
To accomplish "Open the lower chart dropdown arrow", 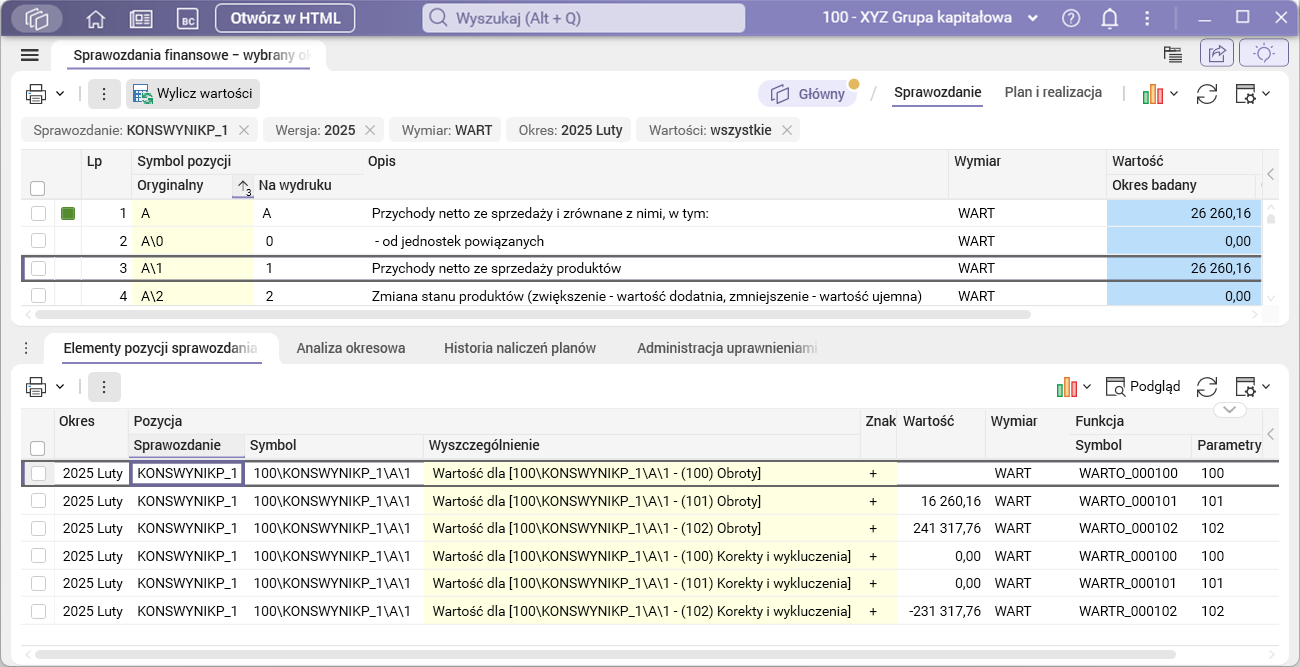I will point(1087,387).
